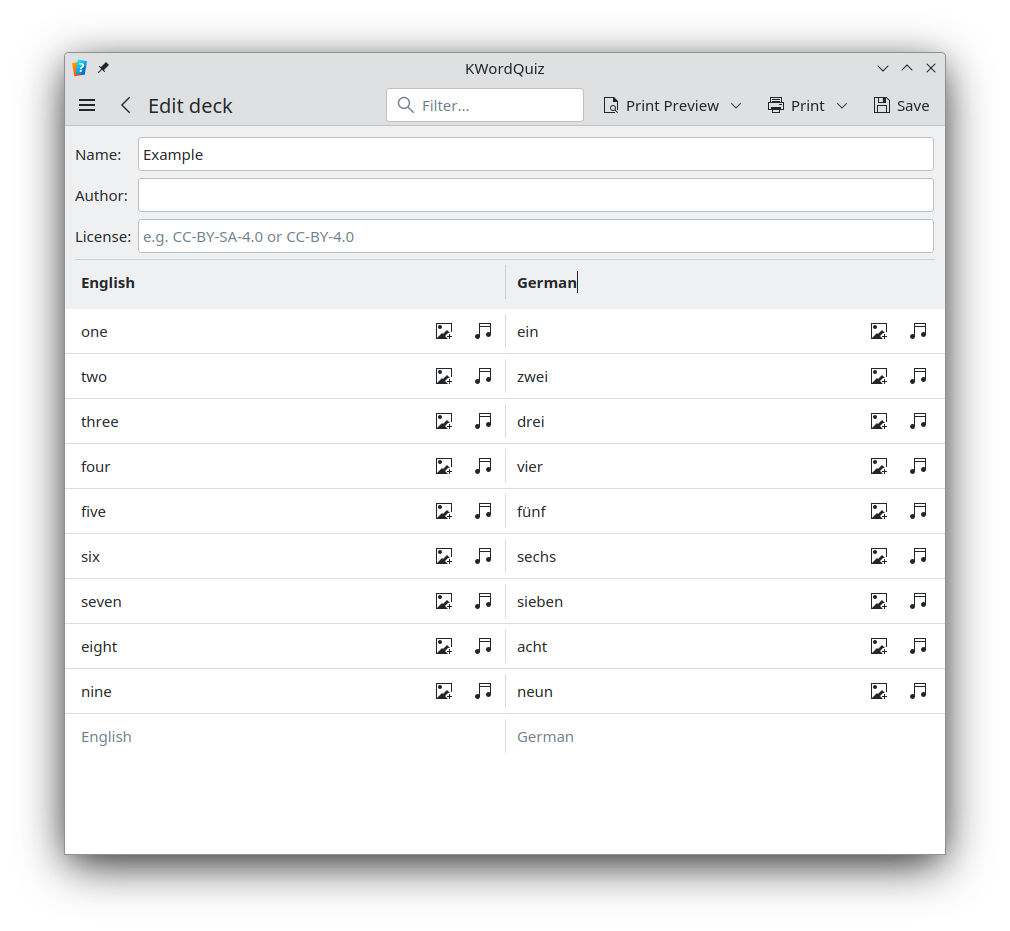Click the English column header
Screen dimensions: 1010x931
point(108,283)
